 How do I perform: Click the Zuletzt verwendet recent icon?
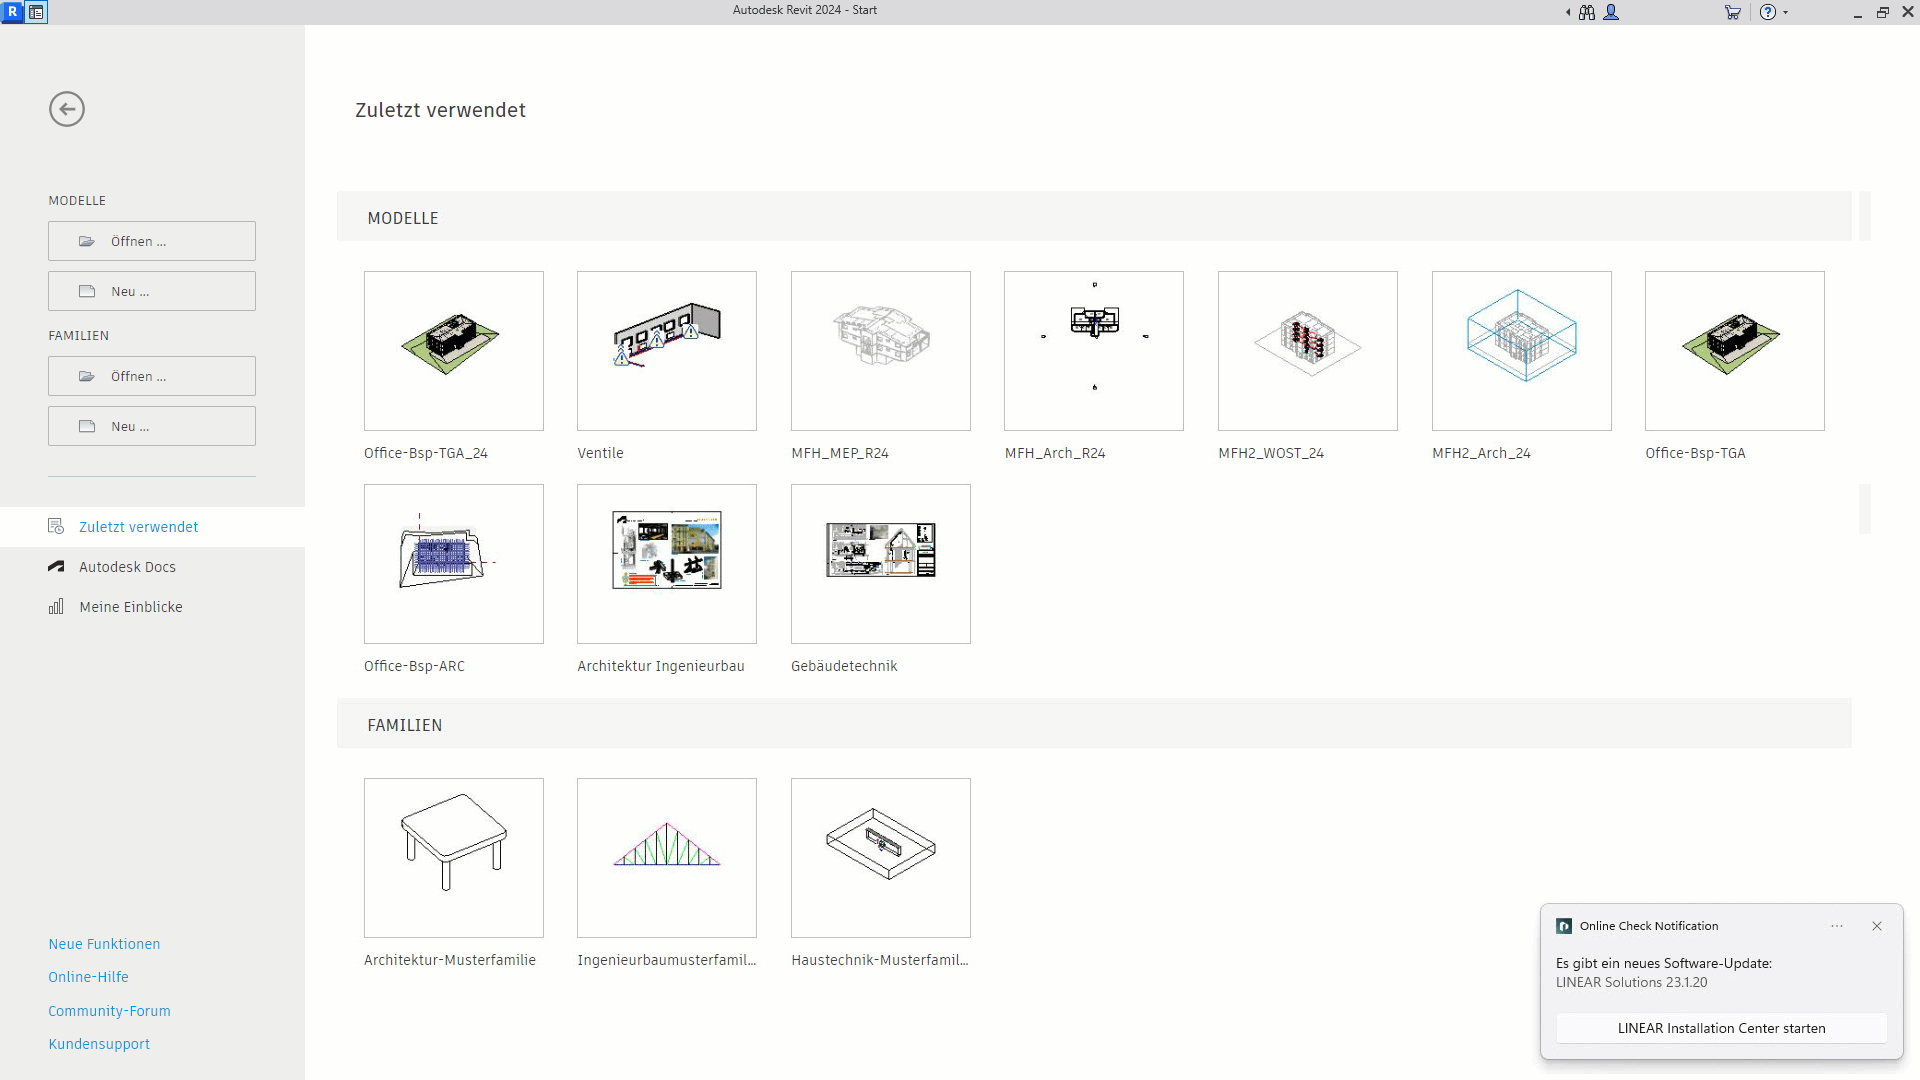(x=56, y=527)
